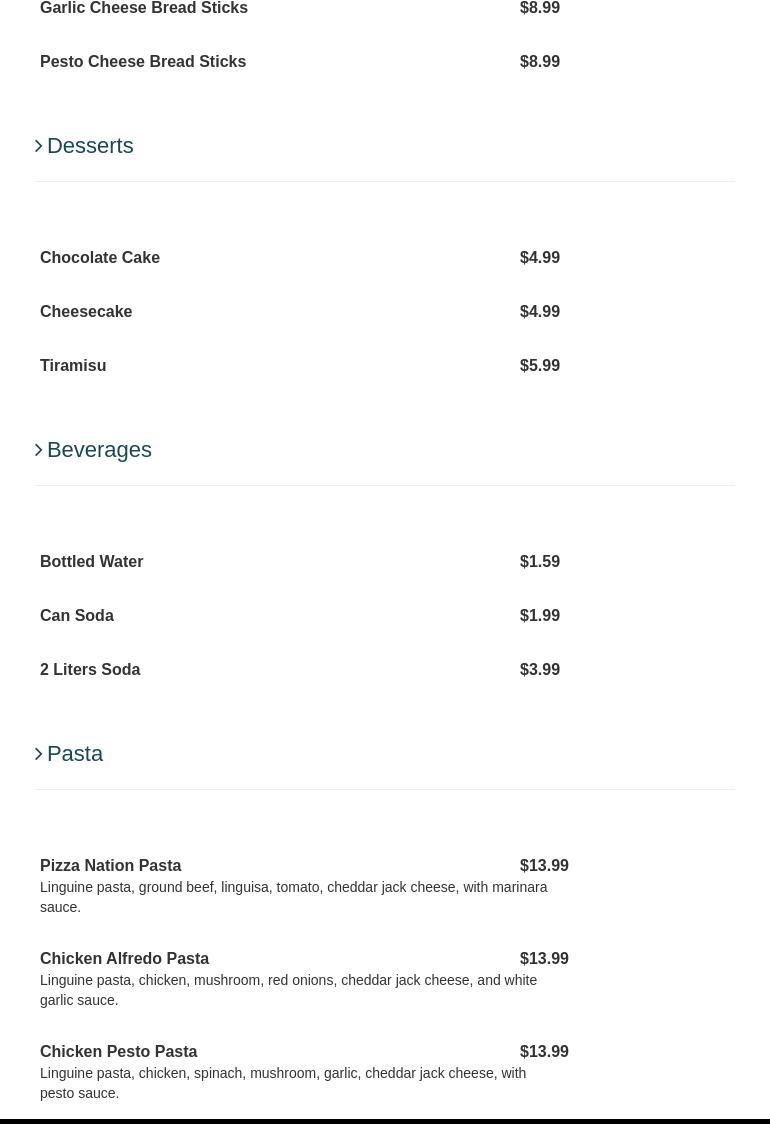Click the $3.99 soda price
Image resolution: width=770 pixels, height=1124 pixels.
(x=540, y=670)
